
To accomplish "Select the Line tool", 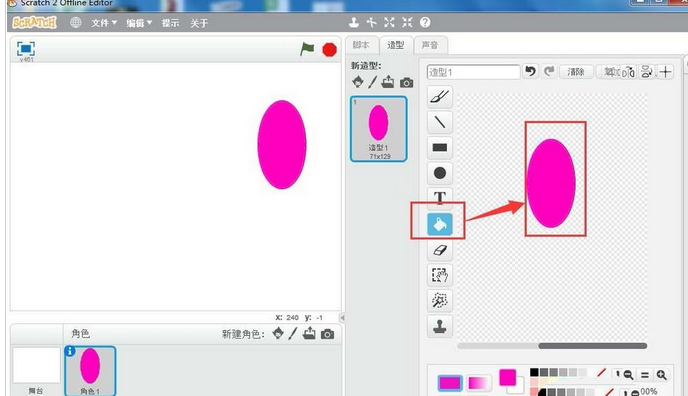I will [x=440, y=122].
